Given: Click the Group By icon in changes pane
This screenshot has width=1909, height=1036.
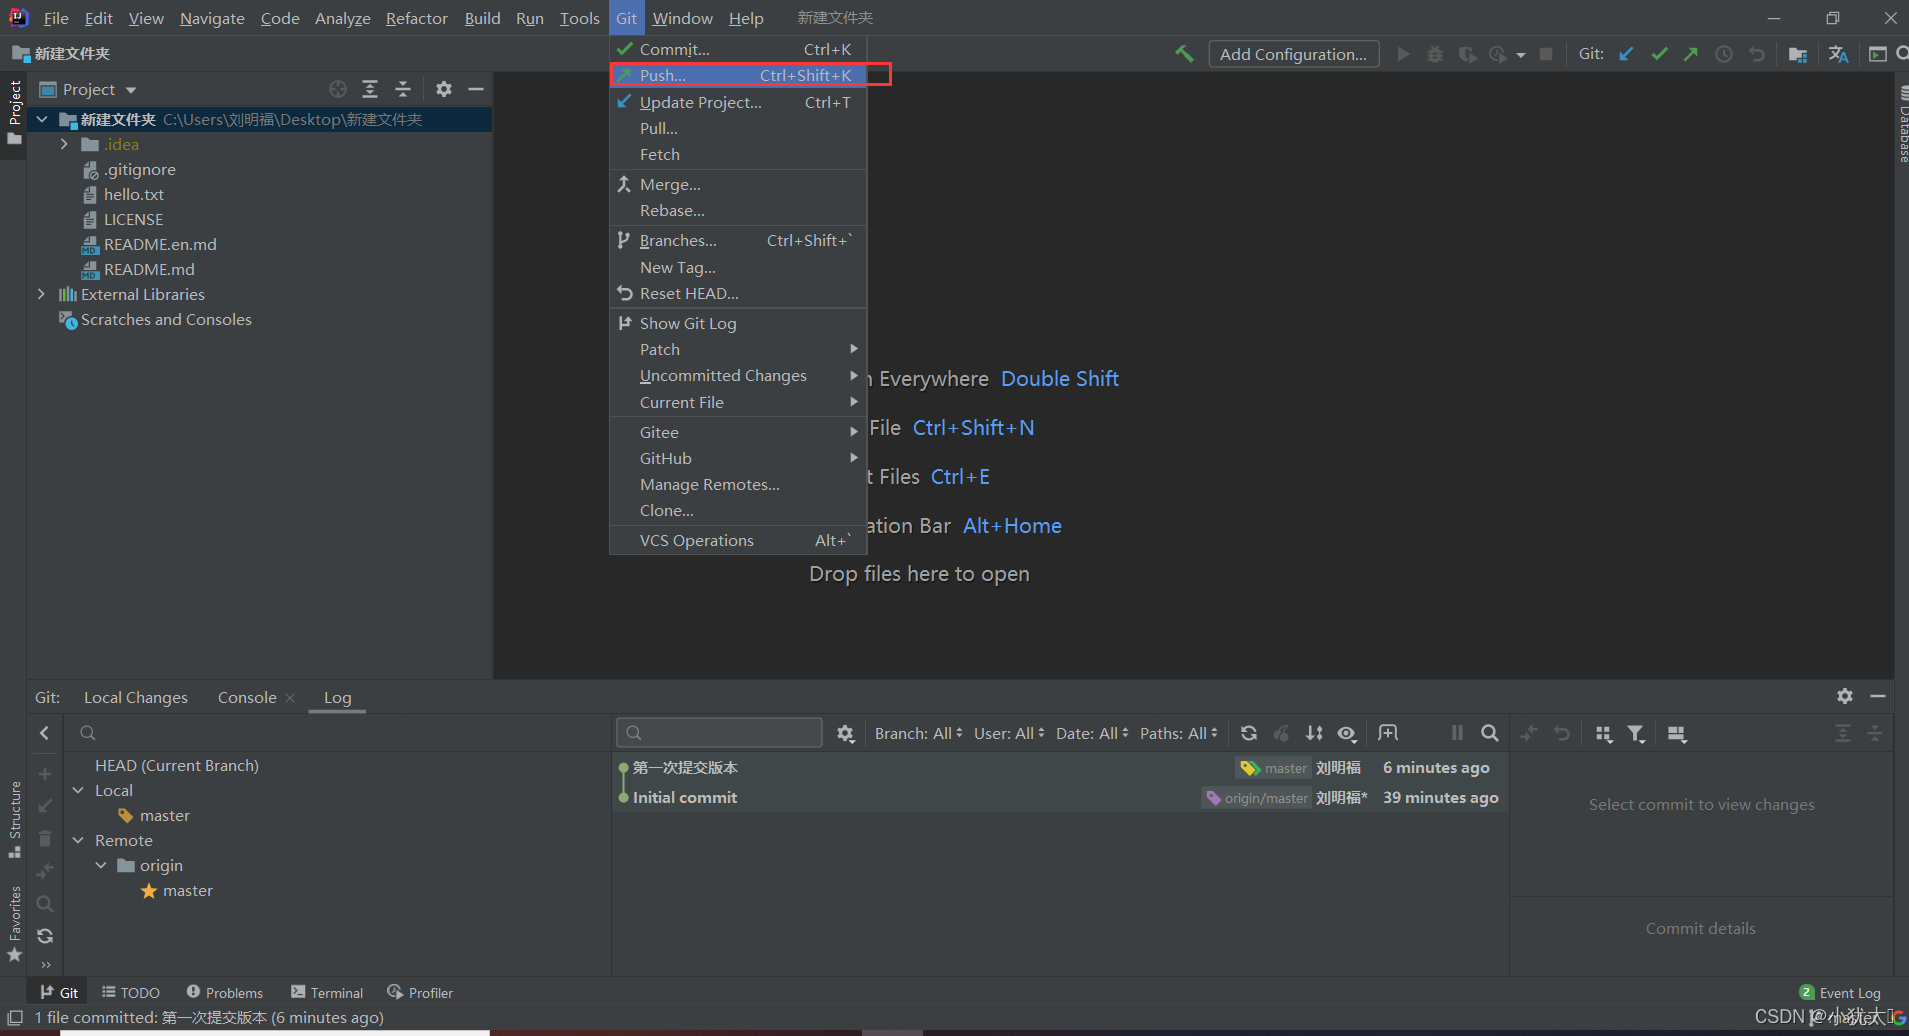Looking at the screenshot, I should (1604, 733).
